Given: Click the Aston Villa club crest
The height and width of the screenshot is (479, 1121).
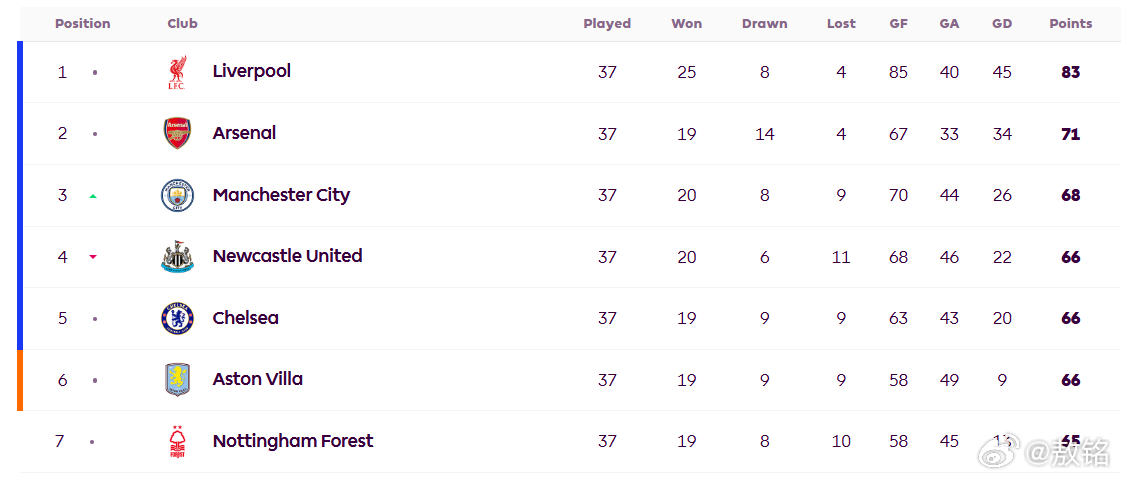Looking at the screenshot, I should pyautogui.click(x=177, y=380).
